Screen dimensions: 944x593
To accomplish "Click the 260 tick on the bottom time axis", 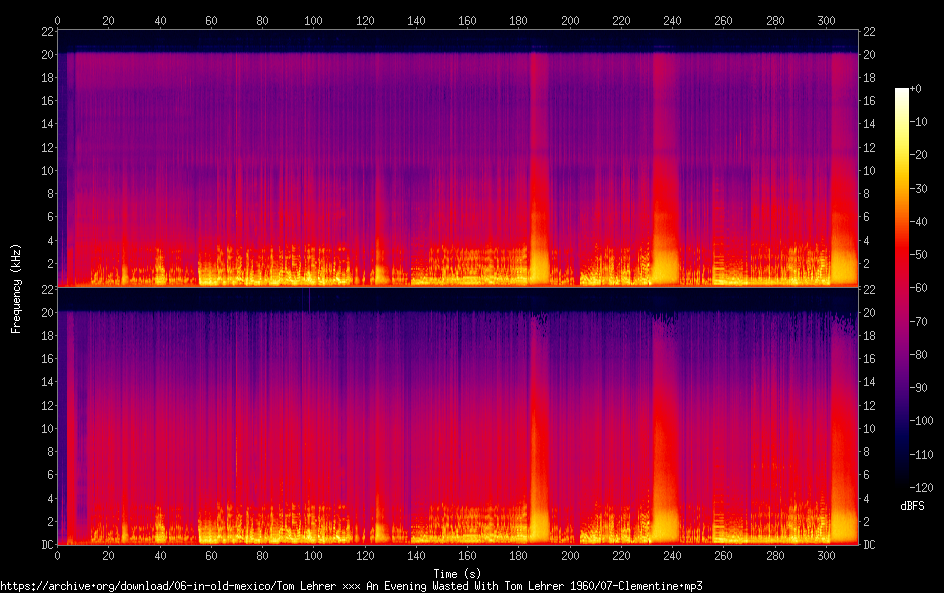I will pyautogui.click(x=724, y=556).
